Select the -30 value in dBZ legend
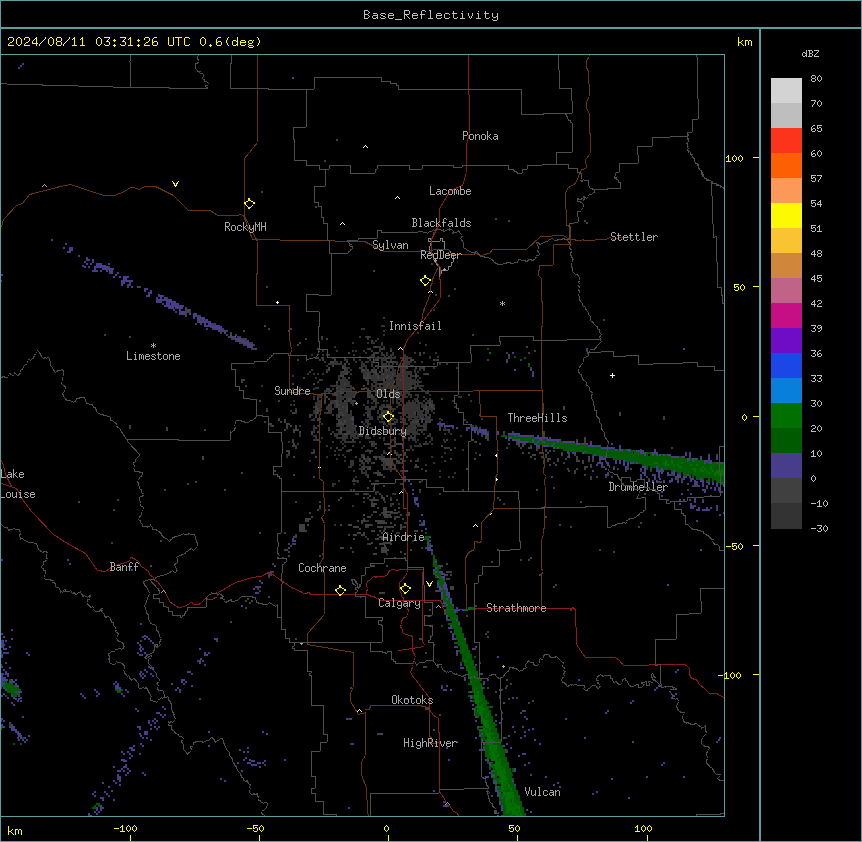 819,528
